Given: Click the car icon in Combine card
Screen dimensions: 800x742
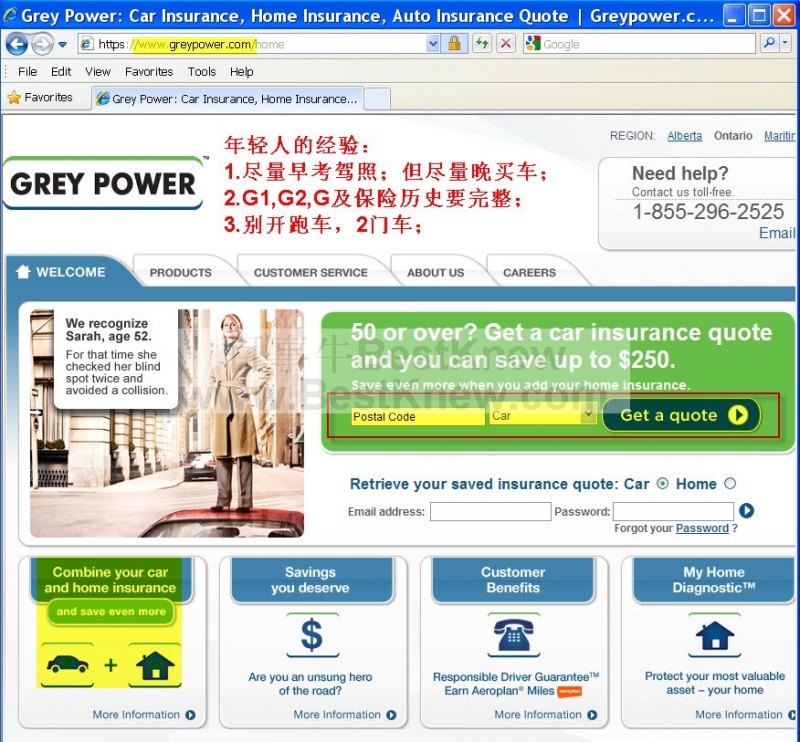Looking at the screenshot, I should [x=67, y=664].
